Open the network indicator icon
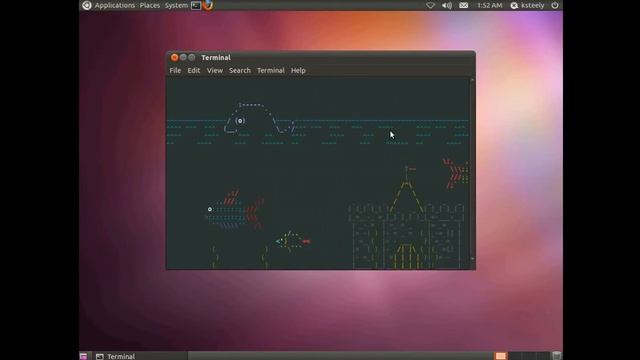Image resolution: width=640 pixels, height=360 pixels. coord(430,5)
